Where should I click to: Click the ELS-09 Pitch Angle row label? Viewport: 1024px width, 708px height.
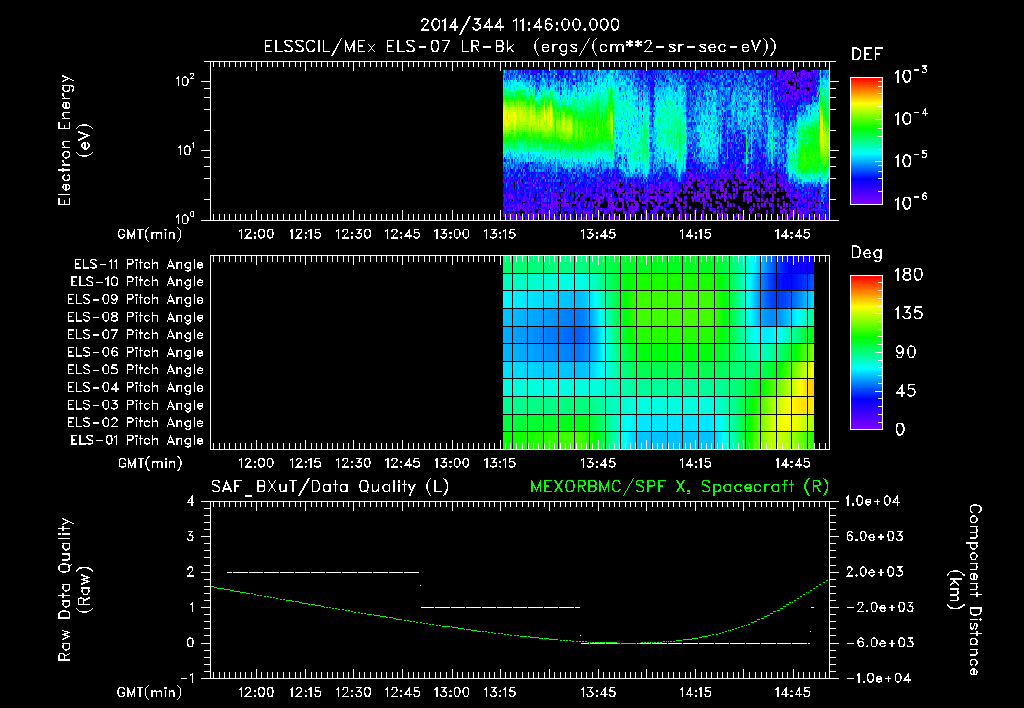point(136,299)
